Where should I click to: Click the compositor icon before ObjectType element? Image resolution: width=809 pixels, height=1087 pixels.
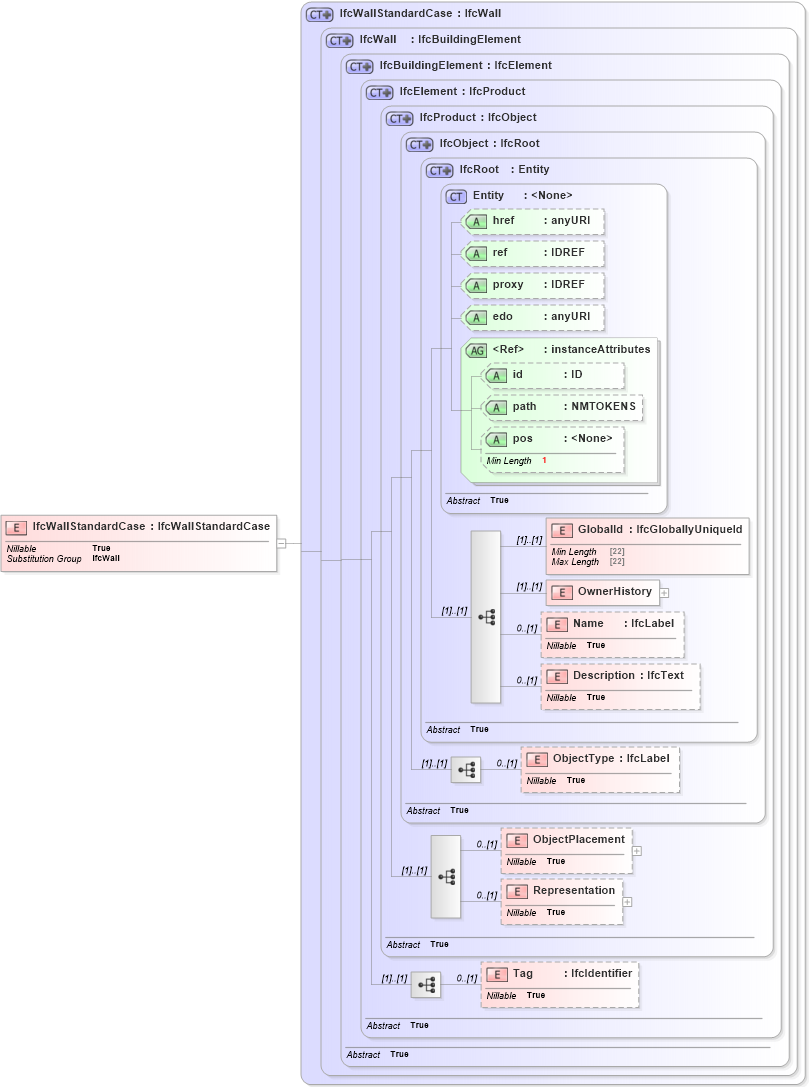pos(465,769)
